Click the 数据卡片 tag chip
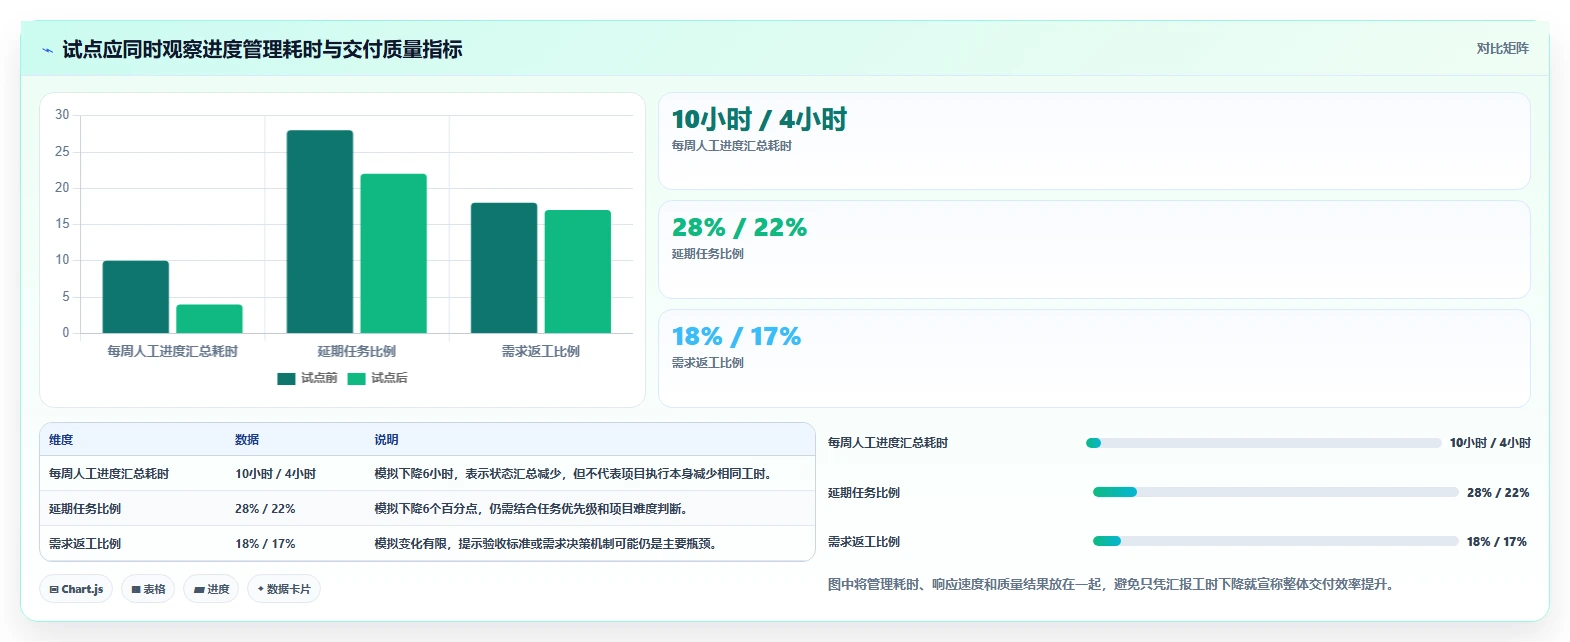This screenshot has height=642, width=1570. click(284, 589)
